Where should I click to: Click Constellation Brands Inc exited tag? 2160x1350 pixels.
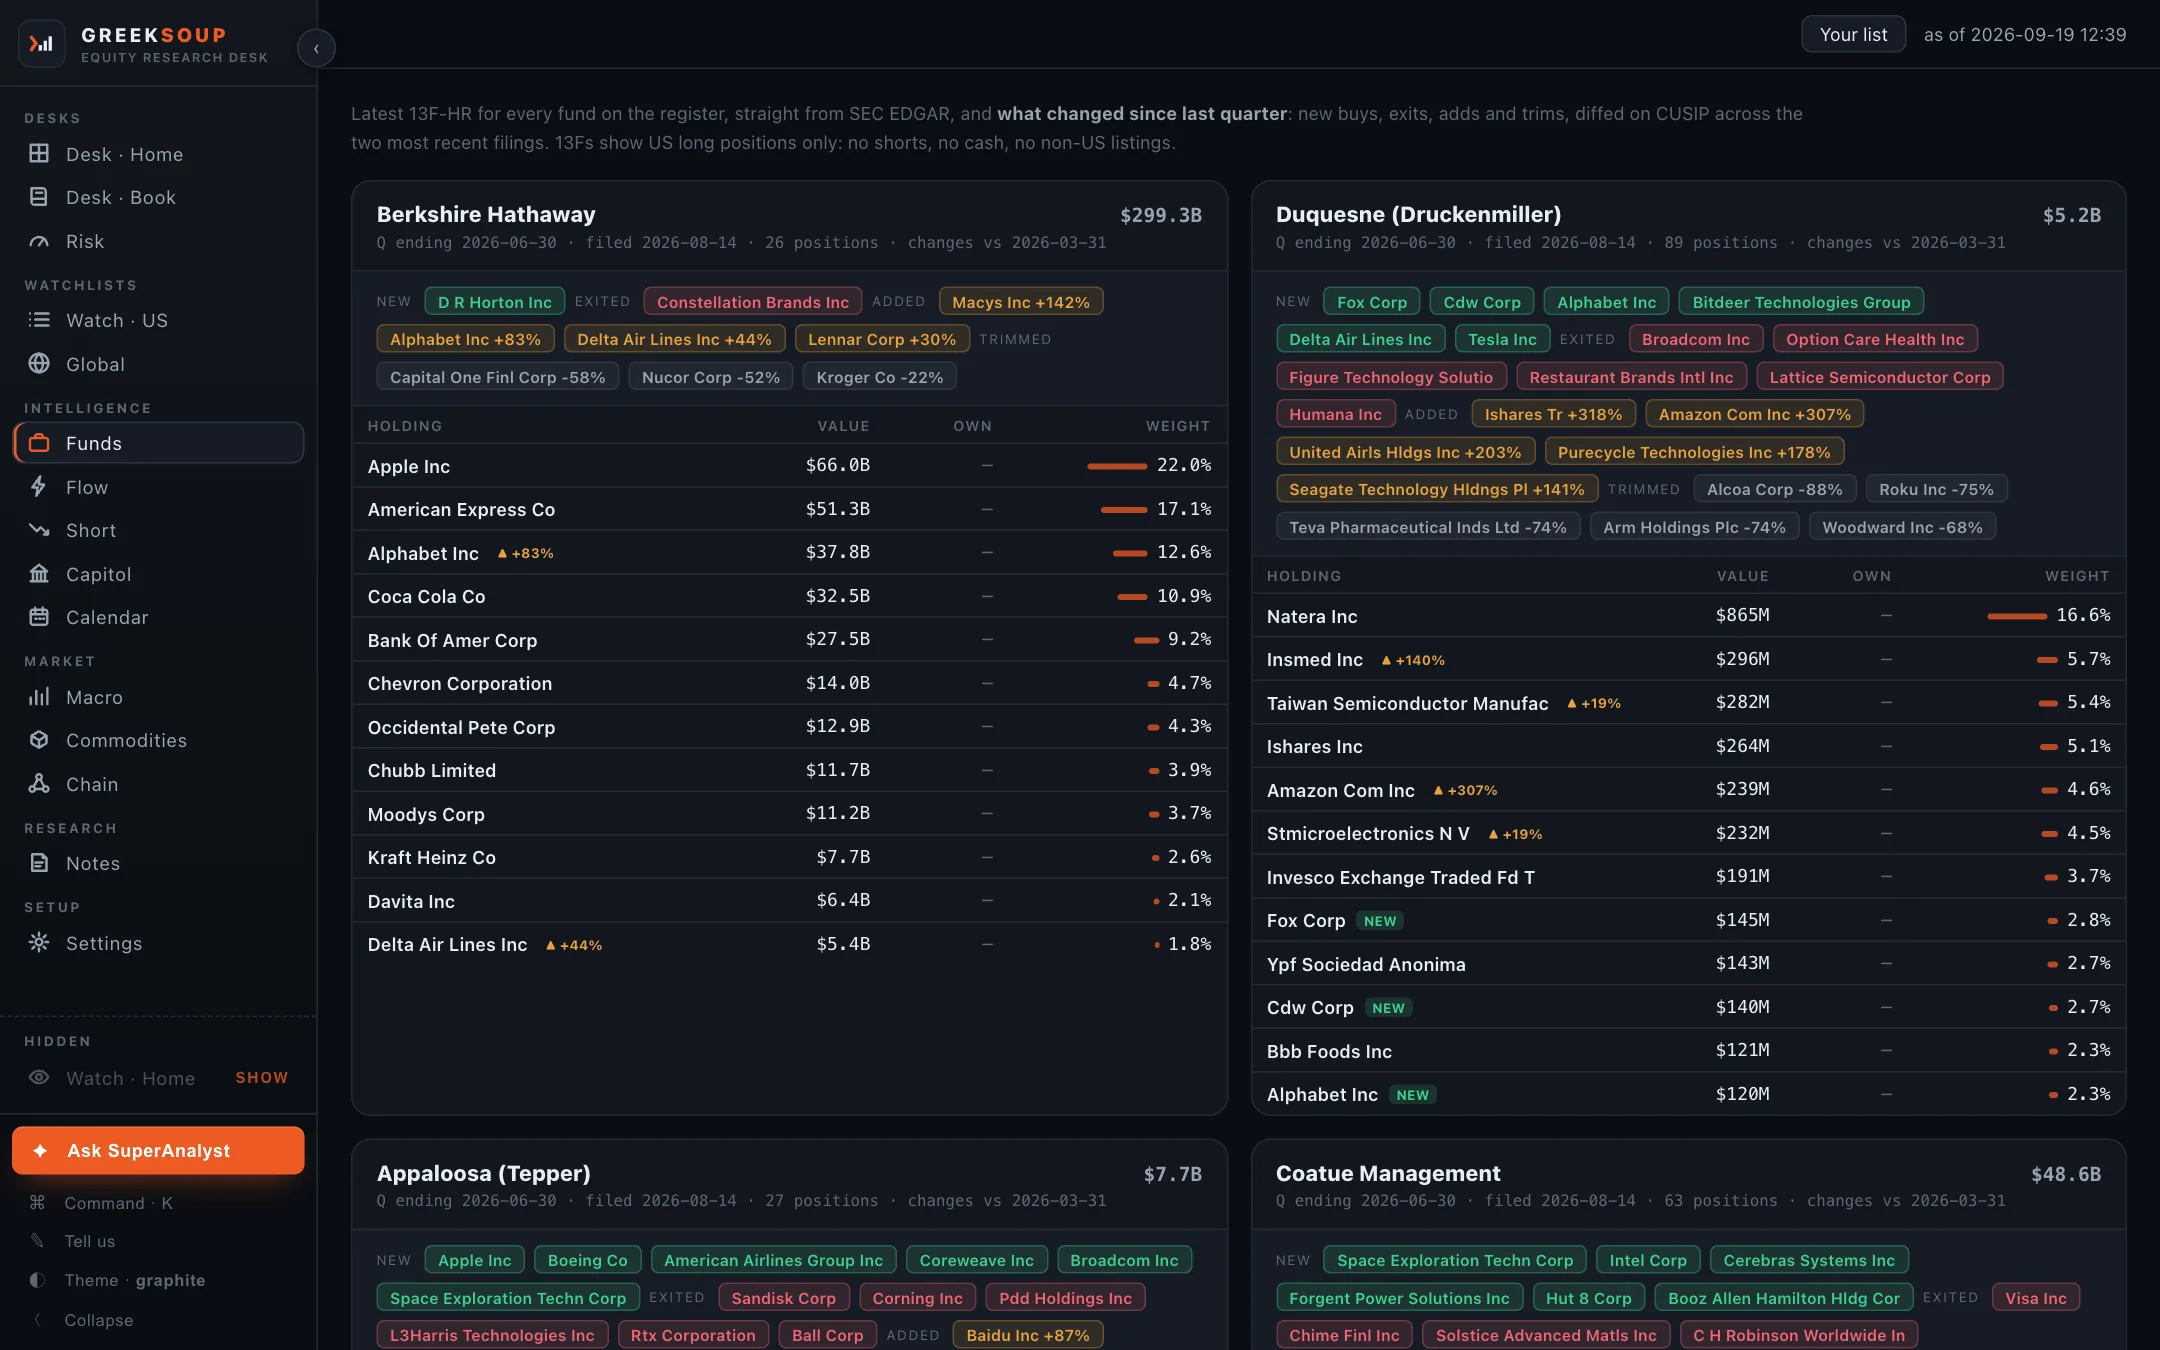pyautogui.click(x=753, y=302)
